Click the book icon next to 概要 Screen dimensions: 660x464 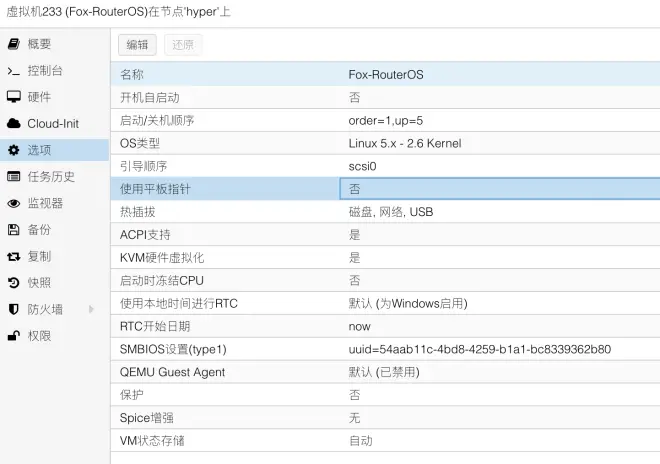click(x=13, y=44)
